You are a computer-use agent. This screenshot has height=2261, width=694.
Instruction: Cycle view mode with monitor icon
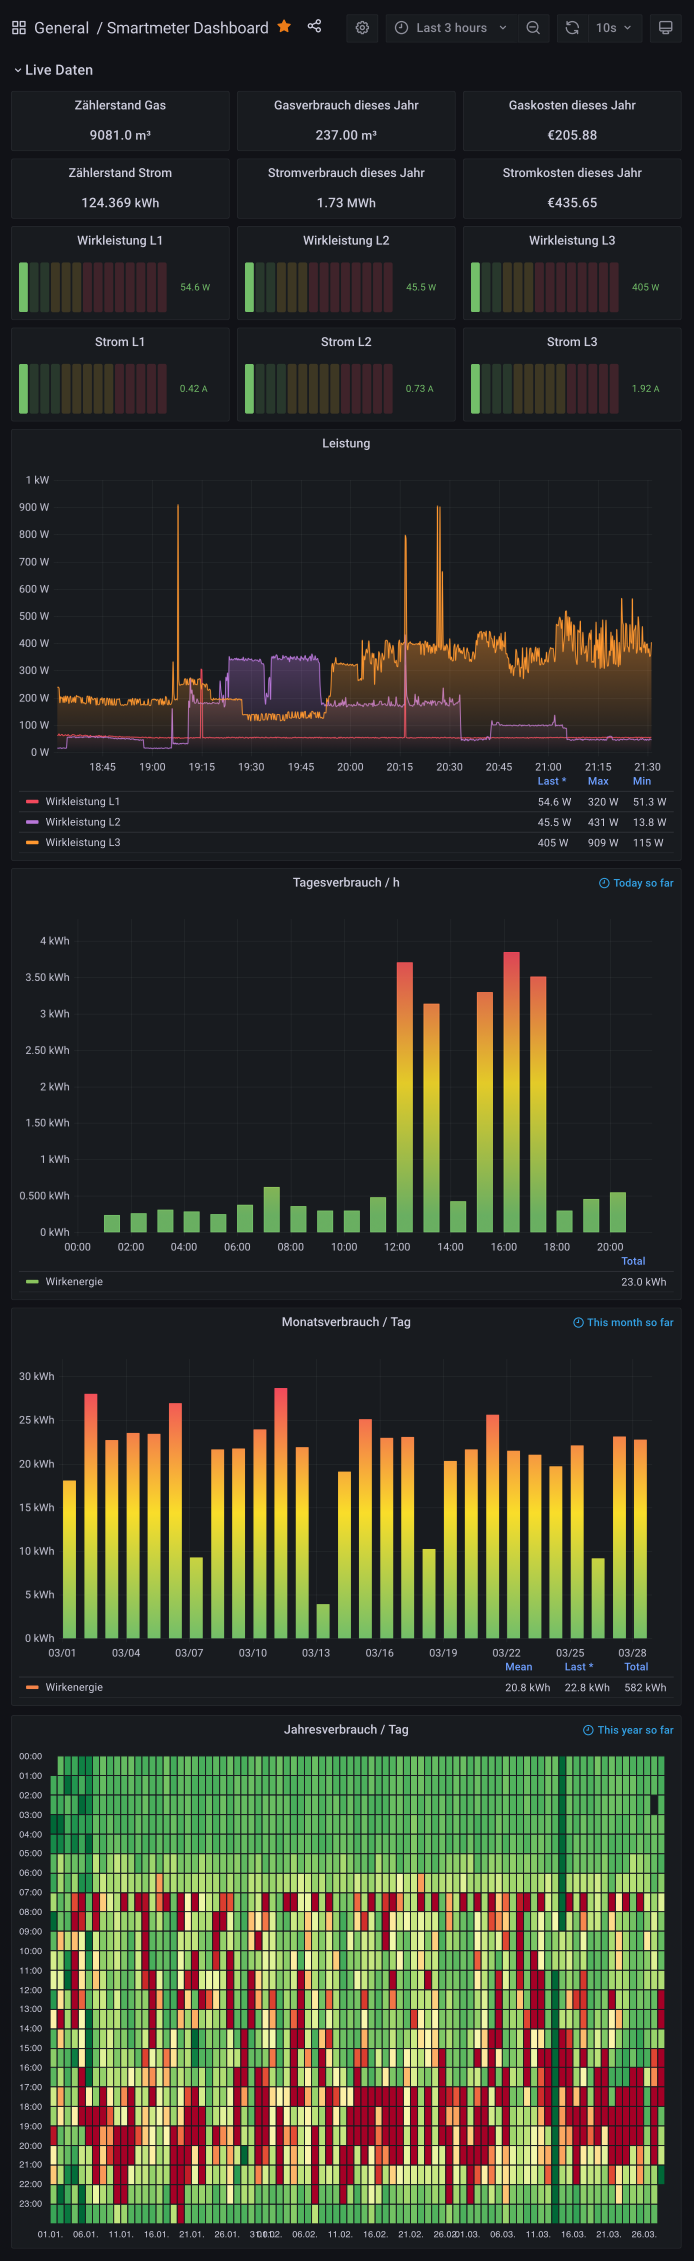tap(665, 28)
